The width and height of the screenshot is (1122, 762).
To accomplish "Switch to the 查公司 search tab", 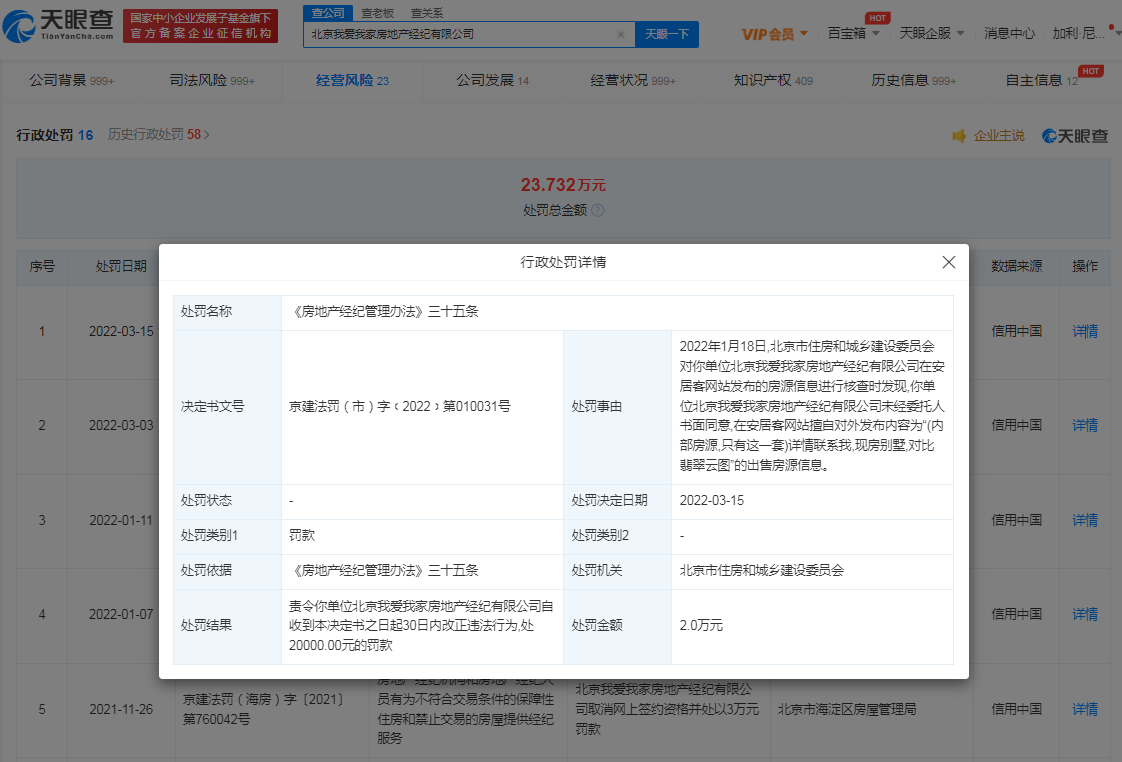I will coord(328,13).
